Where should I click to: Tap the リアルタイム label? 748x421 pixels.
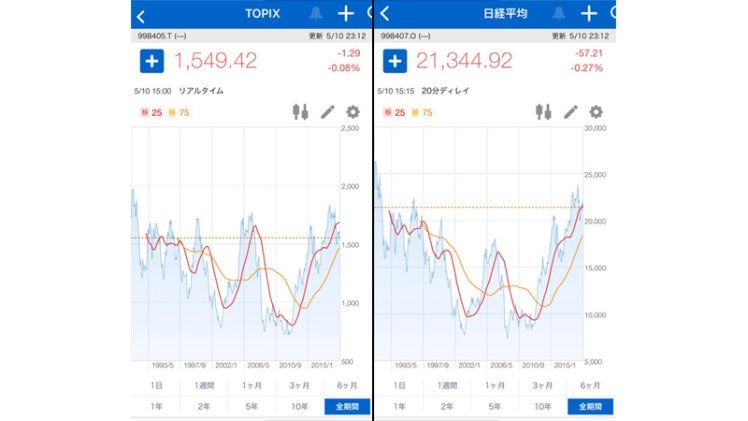click(201, 91)
